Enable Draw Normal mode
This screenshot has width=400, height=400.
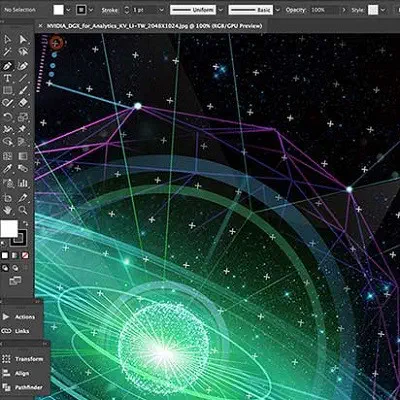[5, 268]
